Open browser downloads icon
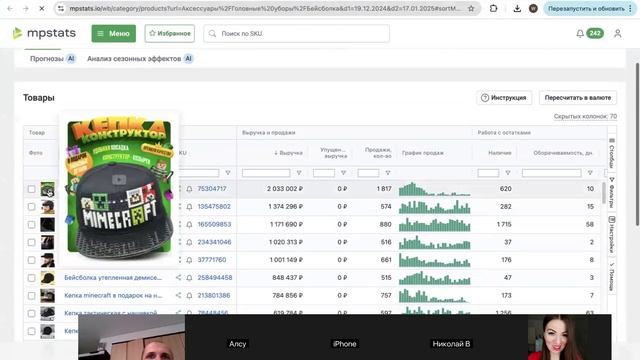 pos(517,8)
